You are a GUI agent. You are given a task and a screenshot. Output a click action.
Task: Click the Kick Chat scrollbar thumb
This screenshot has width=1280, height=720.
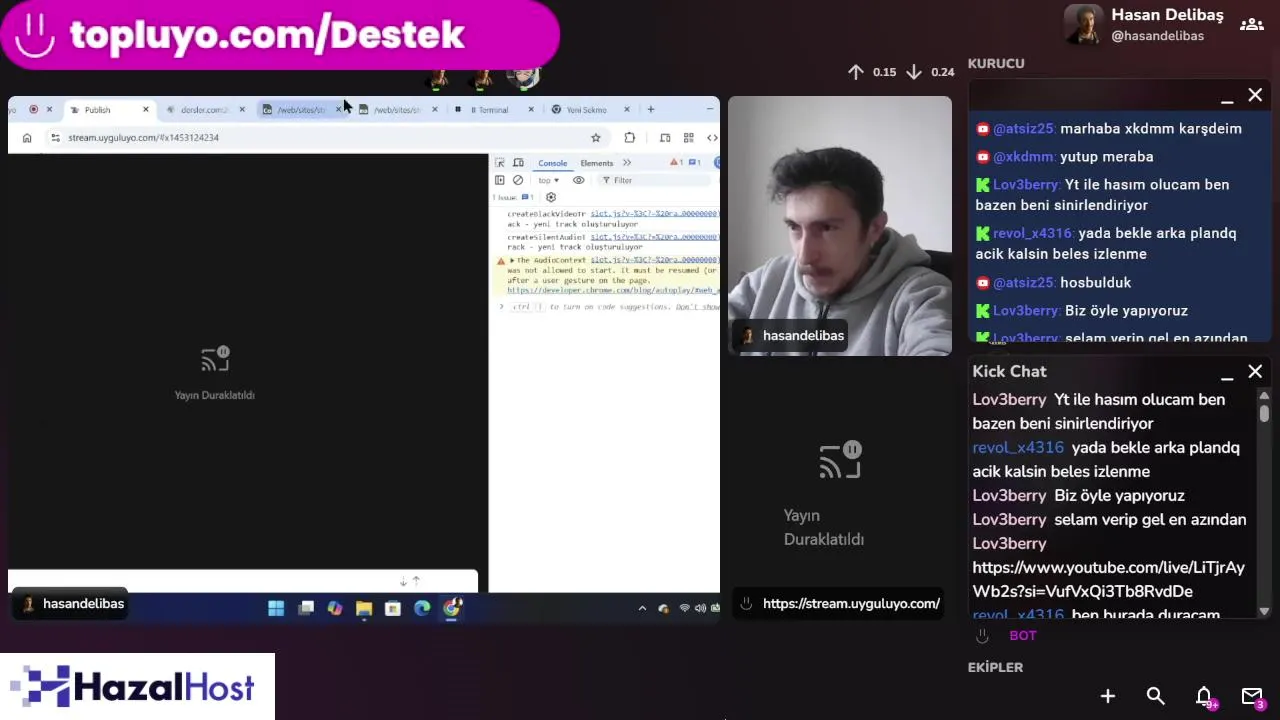click(x=1264, y=412)
